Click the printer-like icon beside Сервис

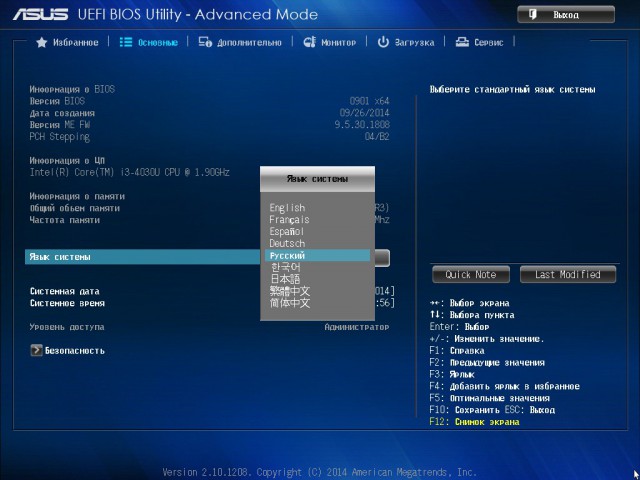point(462,42)
